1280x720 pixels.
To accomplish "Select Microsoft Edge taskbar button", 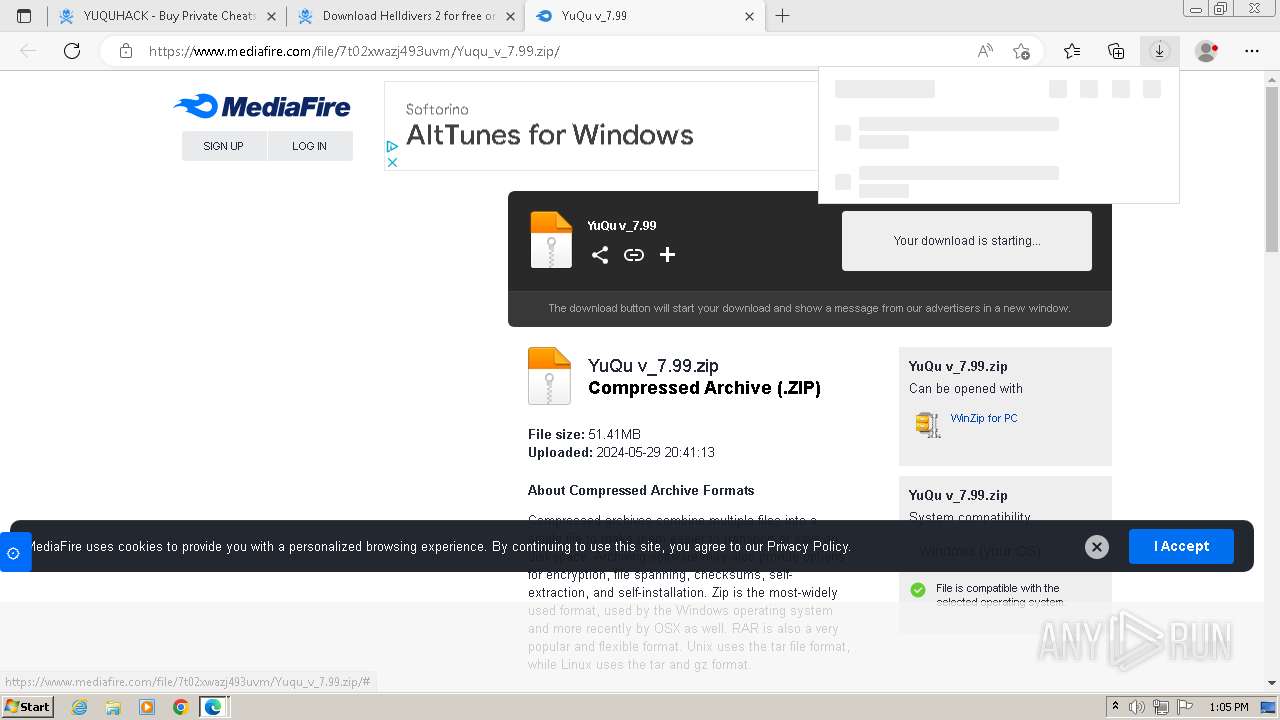I will 214,707.
